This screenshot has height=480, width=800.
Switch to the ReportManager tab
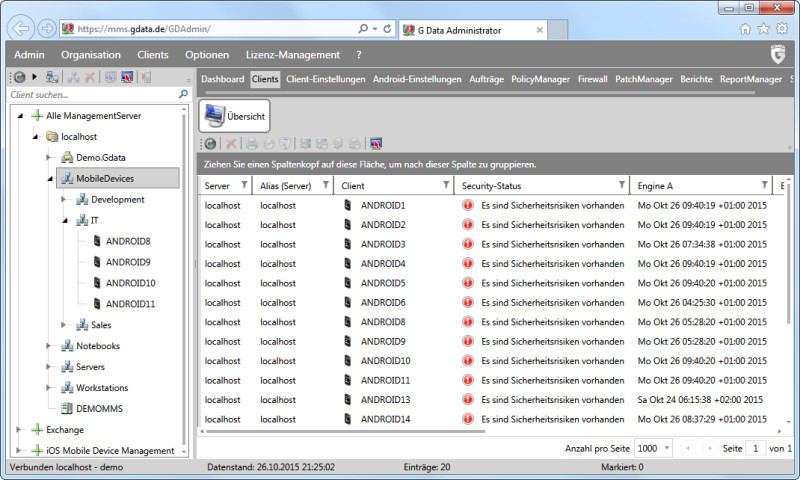point(751,79)
